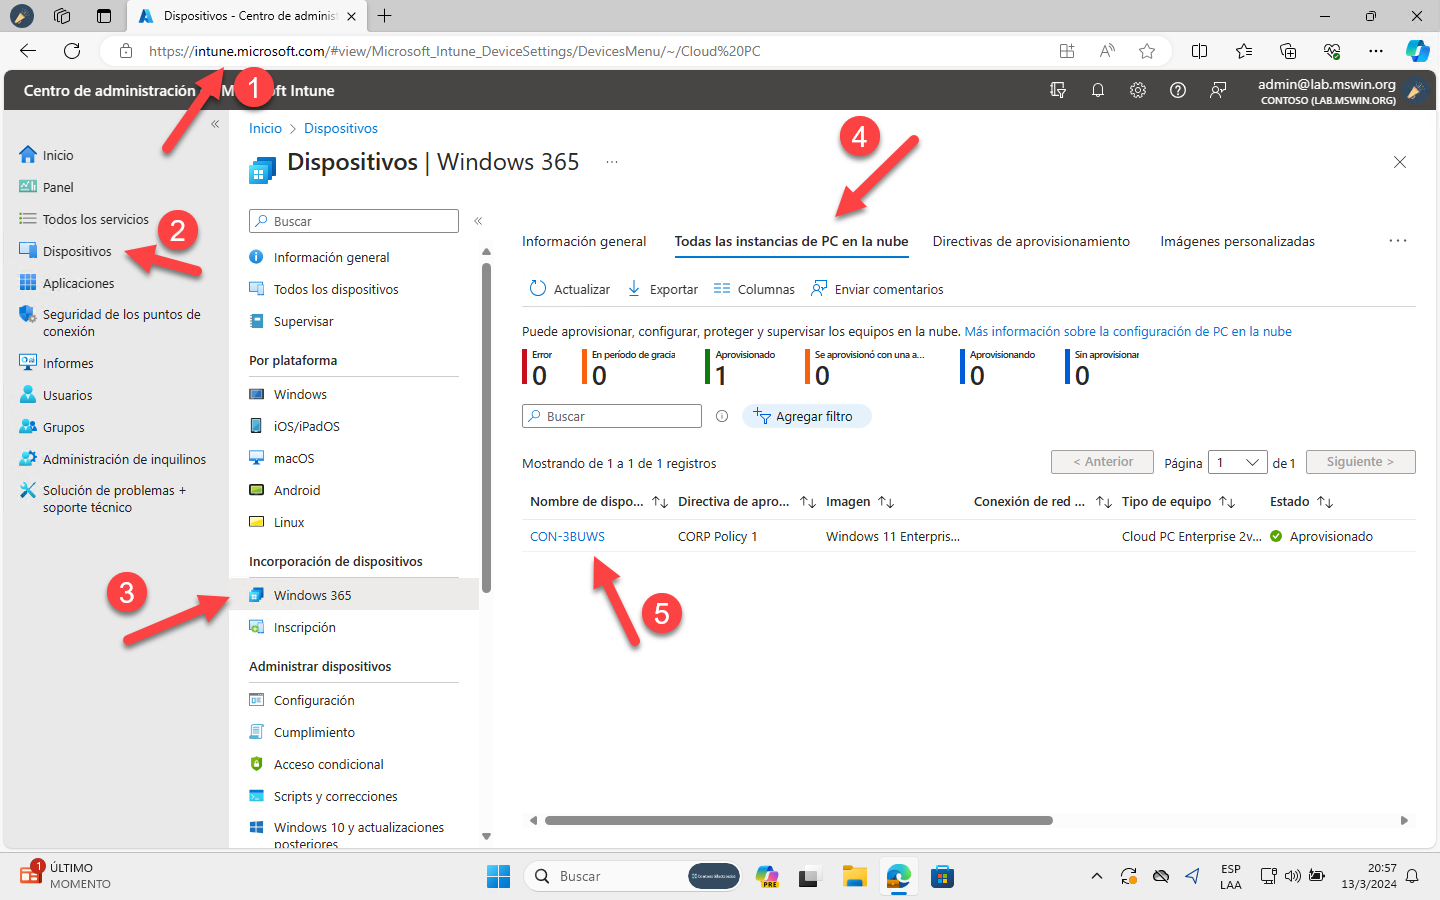The height and width of the screenshot is (900, 1440).
Task: Open the CON-3BUWS Cloud PC link
Action: [567, 537]
